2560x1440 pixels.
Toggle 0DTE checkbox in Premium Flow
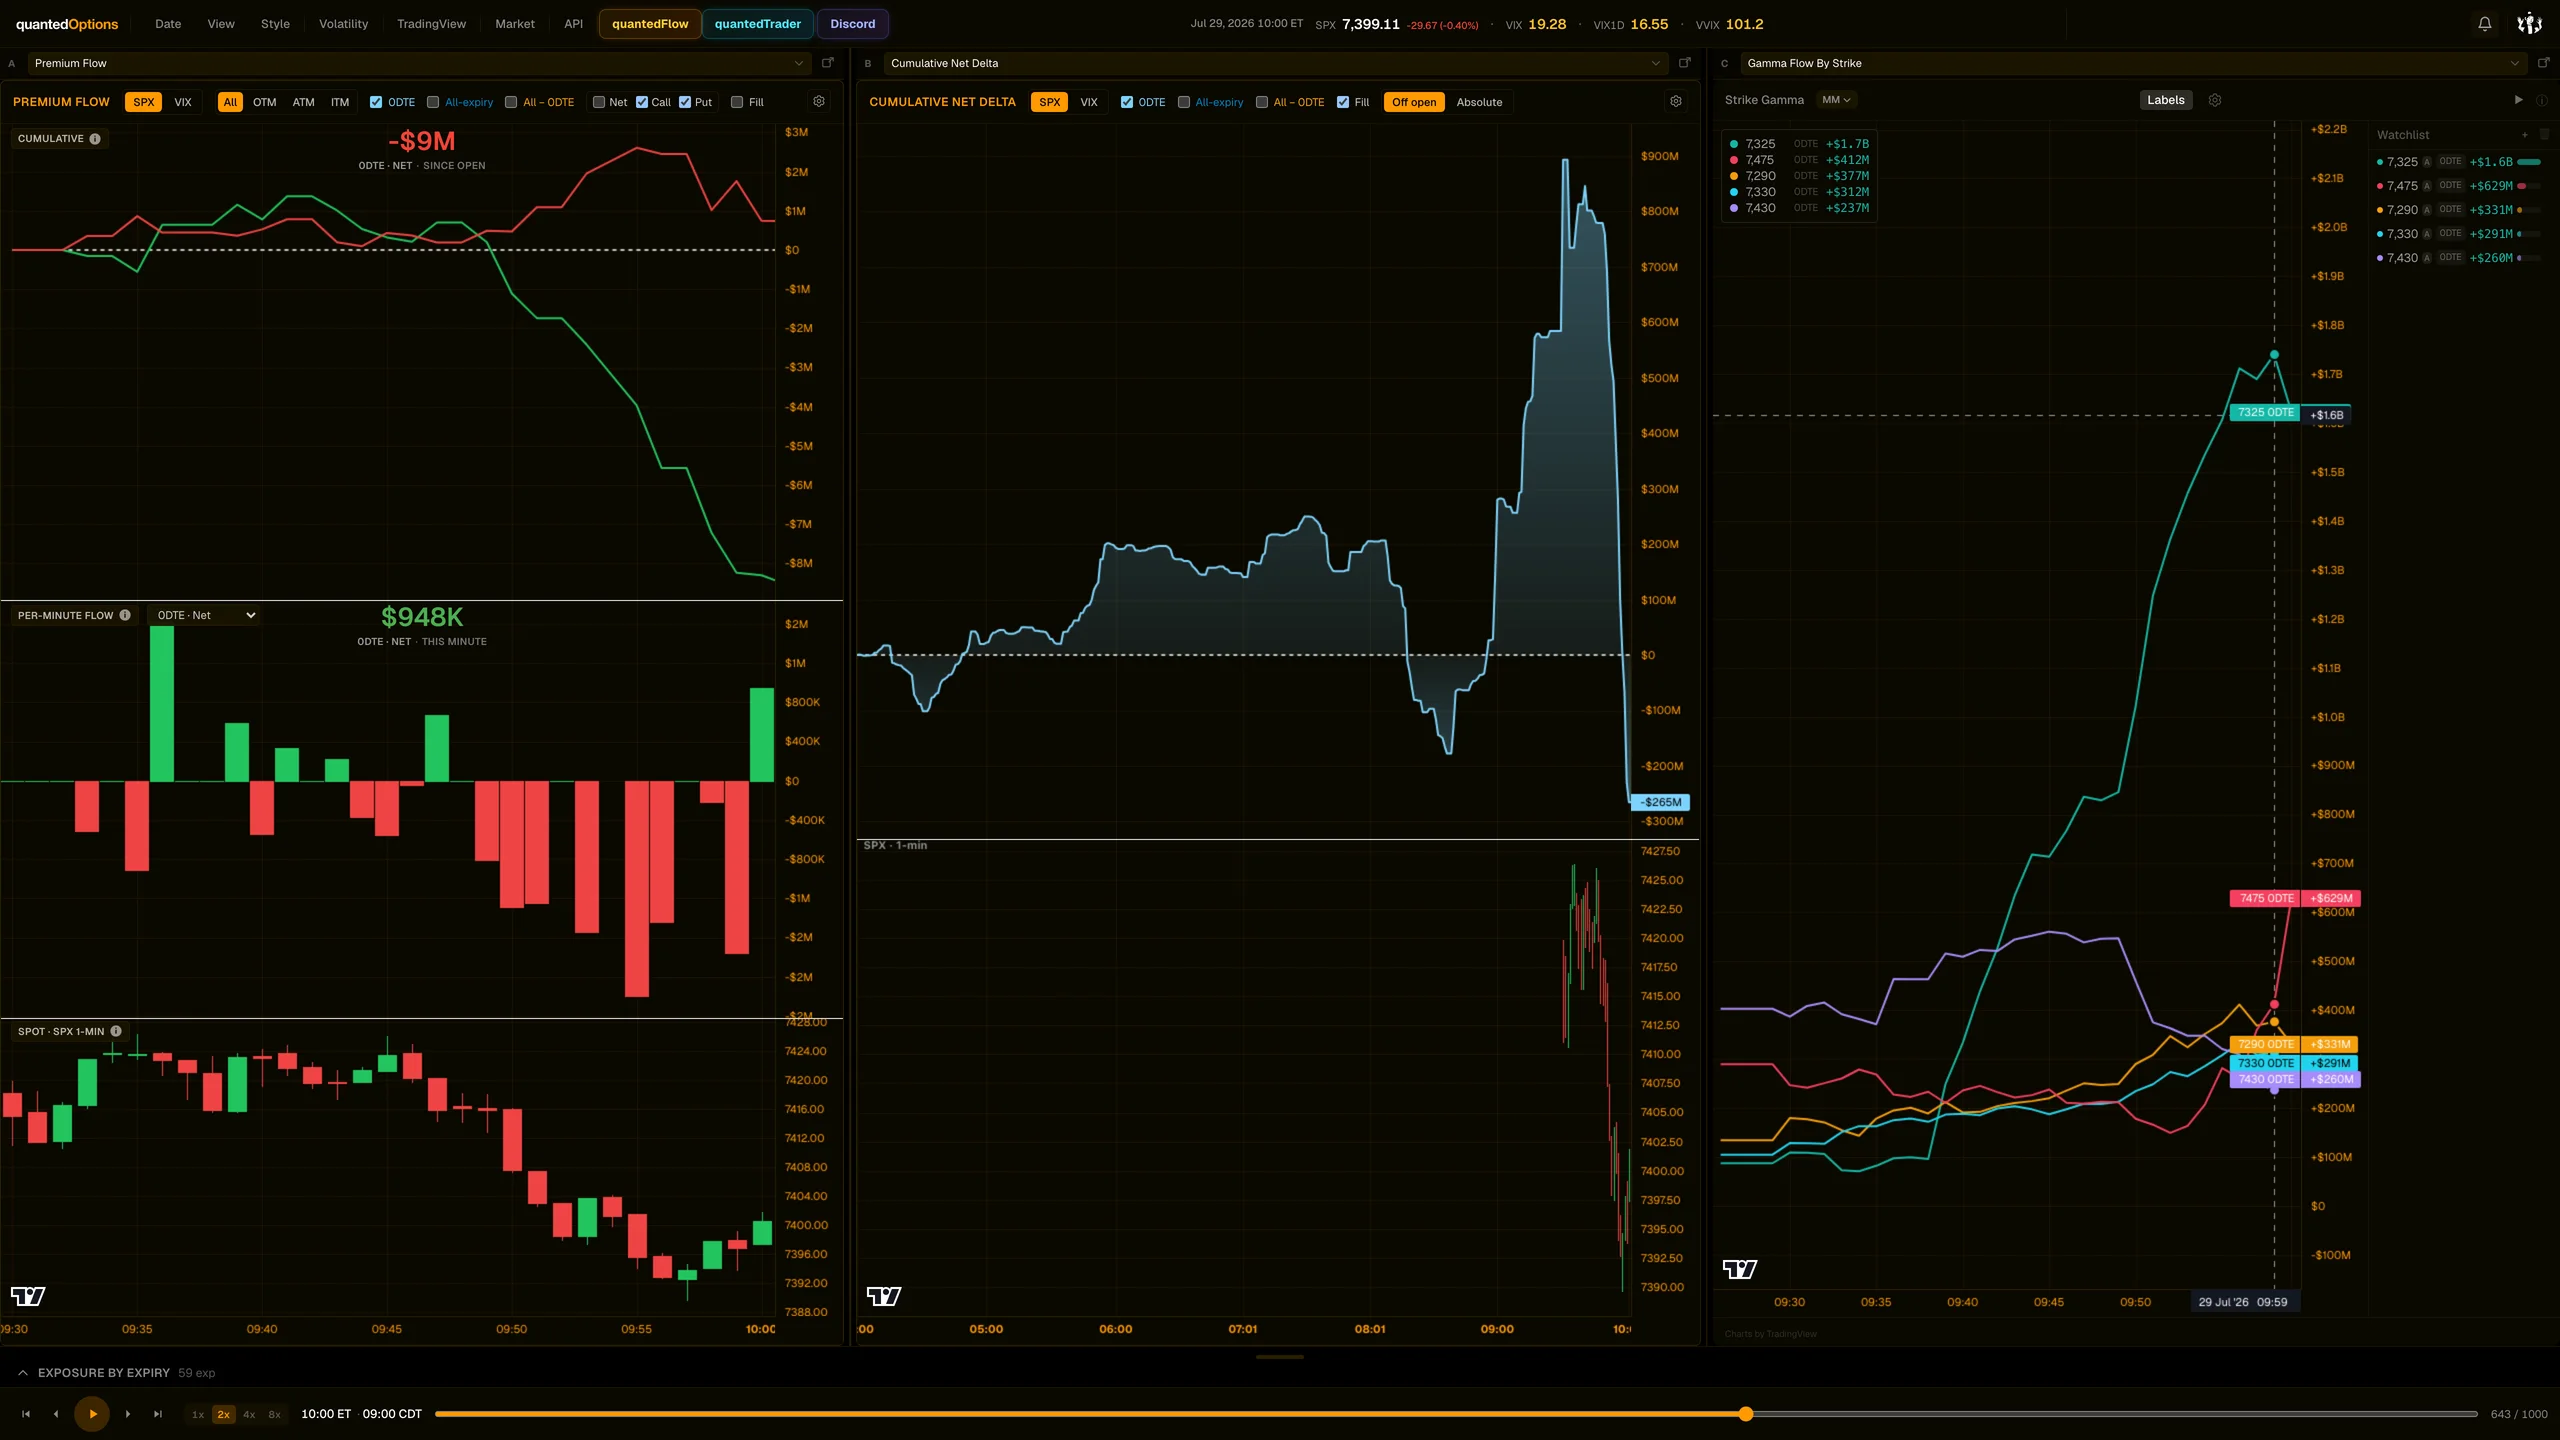click(376, 102)
